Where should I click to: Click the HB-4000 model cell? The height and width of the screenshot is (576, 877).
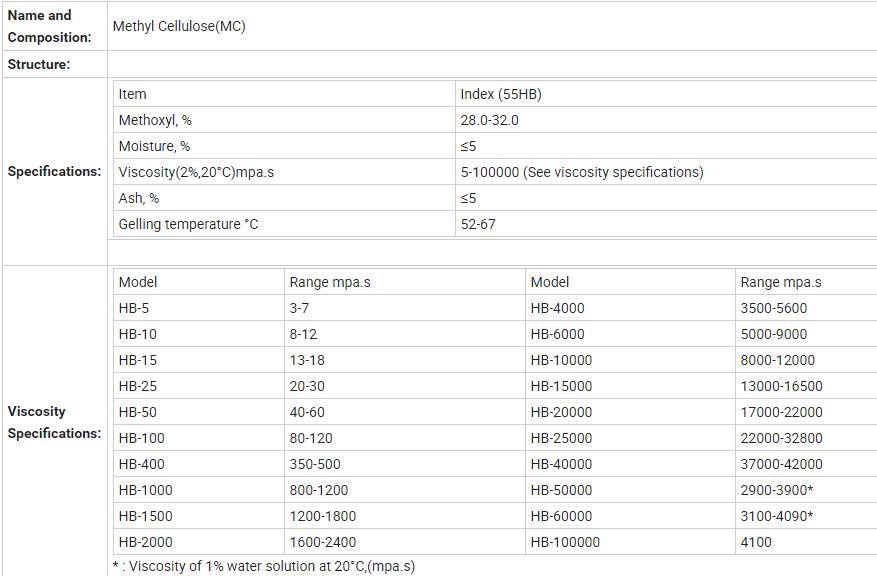(557, 308)
